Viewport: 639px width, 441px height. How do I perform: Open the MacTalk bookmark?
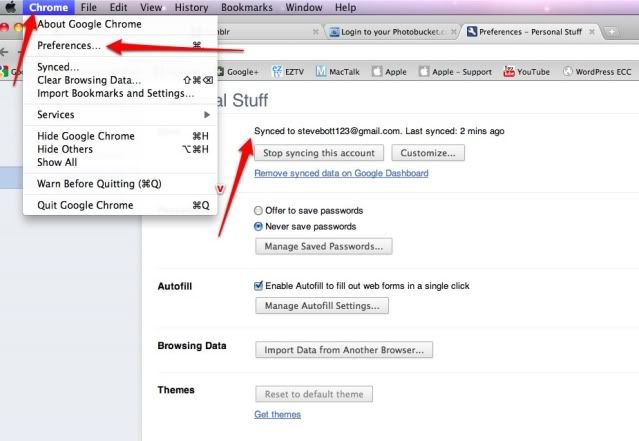(338, 72)
